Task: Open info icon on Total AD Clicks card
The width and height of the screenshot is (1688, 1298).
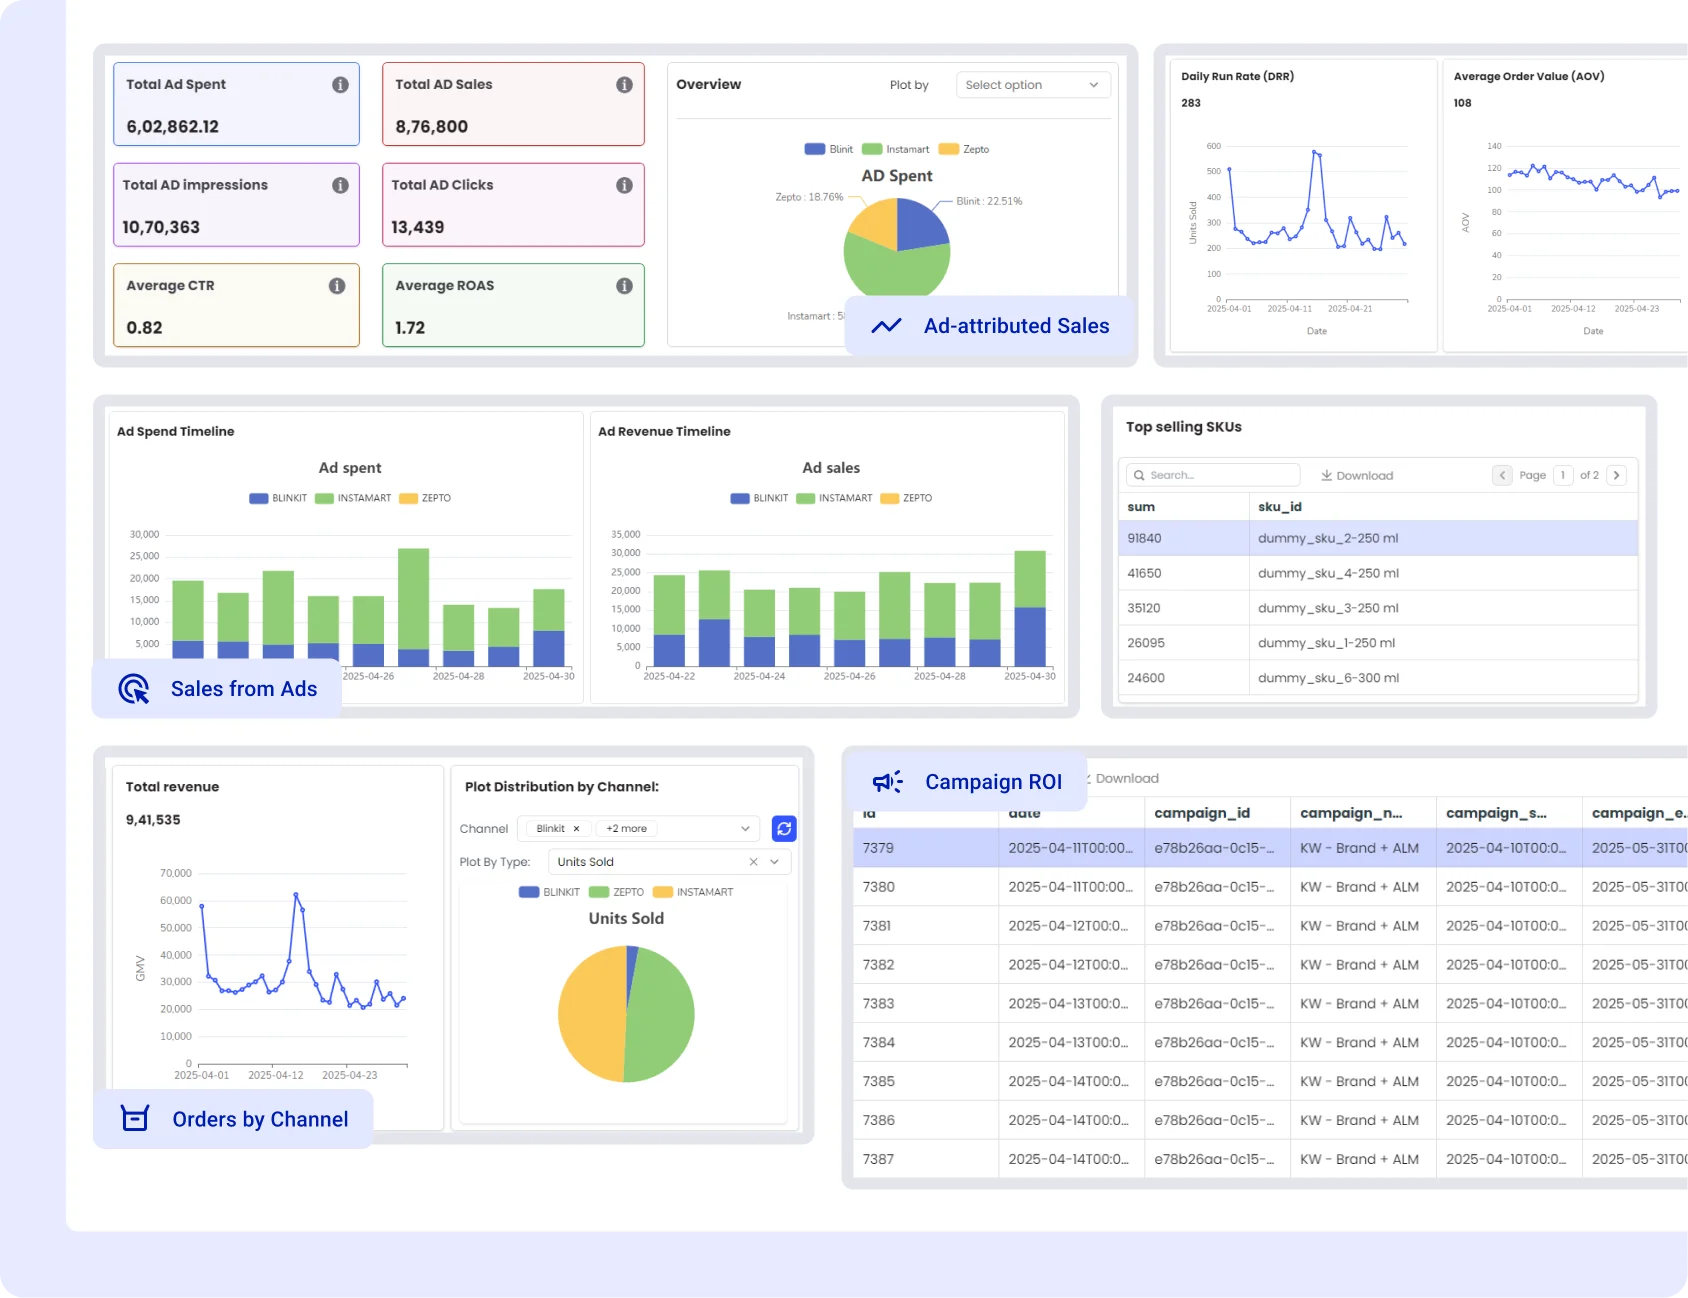Action: coord(624,185)
